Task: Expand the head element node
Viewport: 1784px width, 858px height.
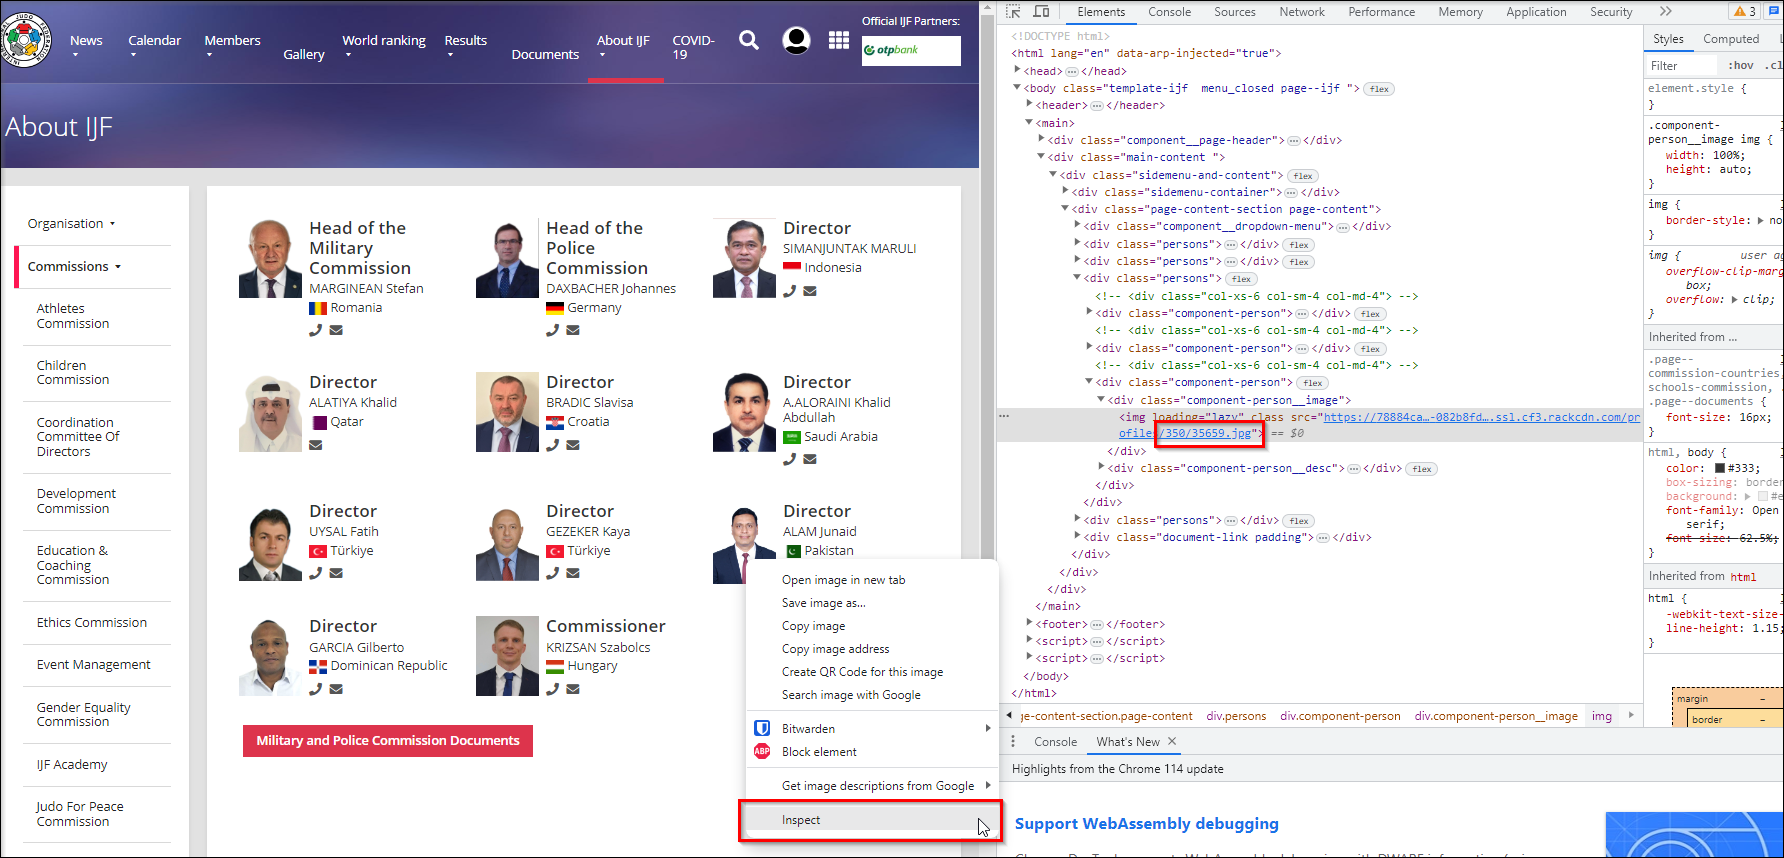Action: pyautogui.click(x=1018, y=71)
